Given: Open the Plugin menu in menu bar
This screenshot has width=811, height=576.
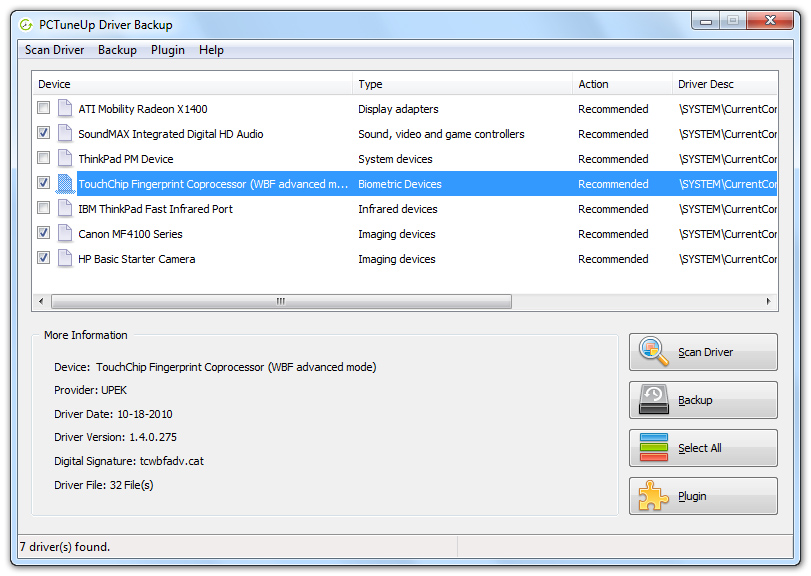Looking at the screenshot, I should click(168, 50).
